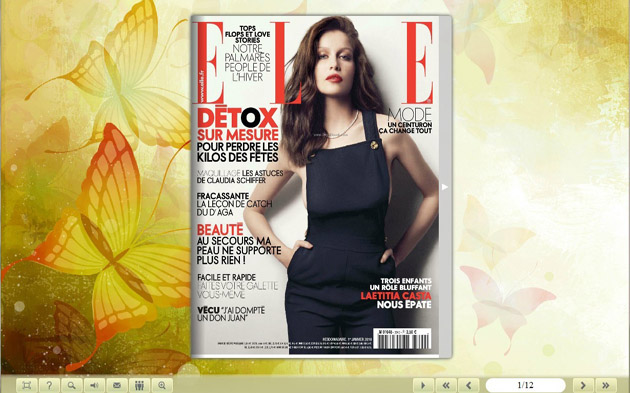The width and height of the screenshot is (630, 393).
Task: Flip page using right edge triangle arrow
Action: pos(445,187)
